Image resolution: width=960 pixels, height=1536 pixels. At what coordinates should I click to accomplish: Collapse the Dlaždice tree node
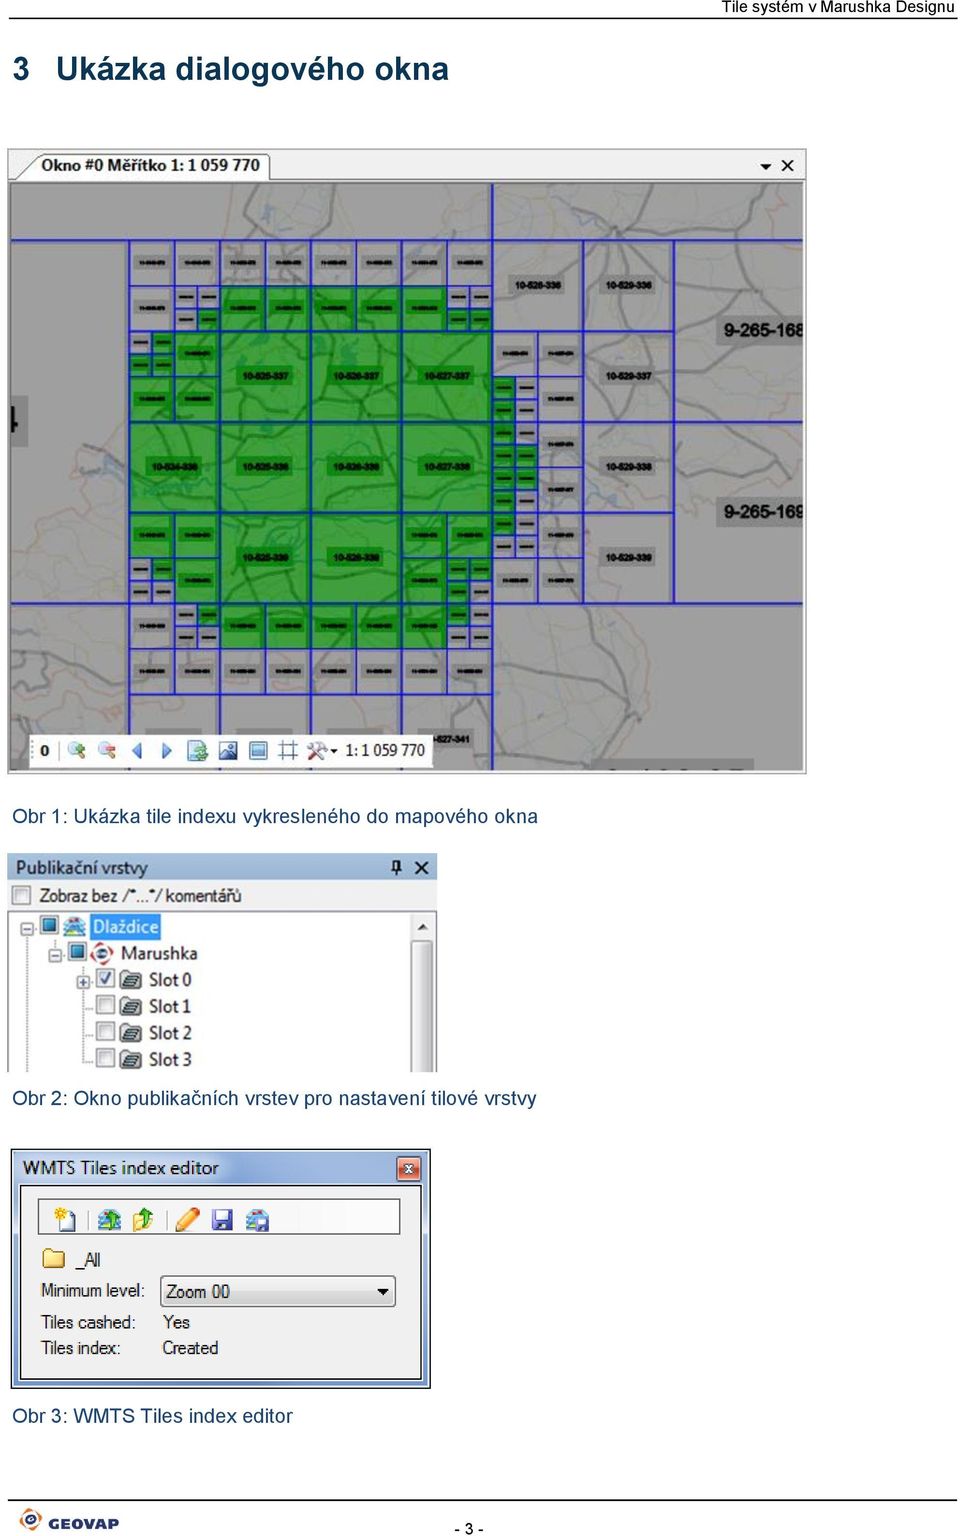[27, 928]
